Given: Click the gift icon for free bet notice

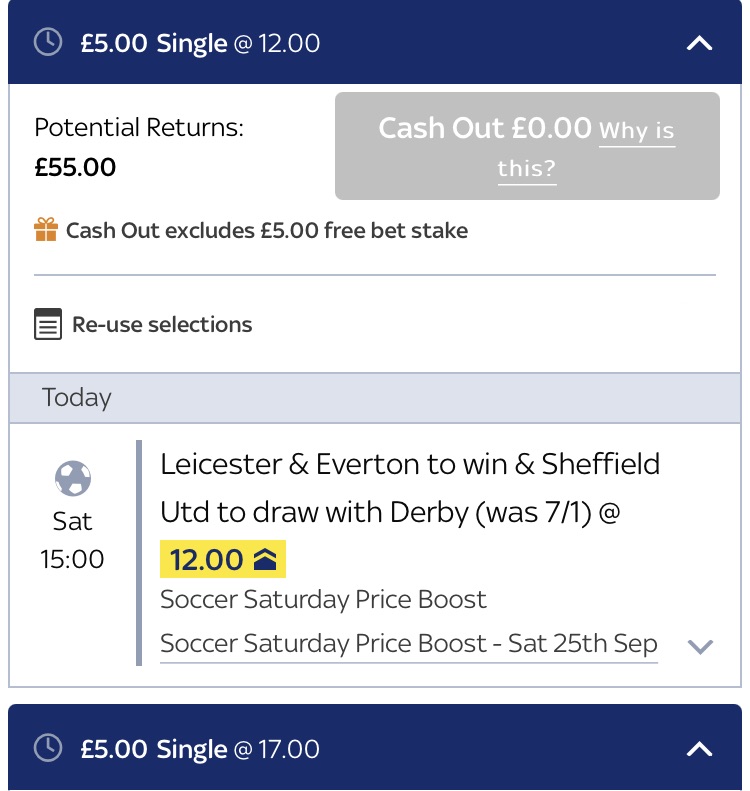Looking at the screenshot, I should (x=46, y=231).
